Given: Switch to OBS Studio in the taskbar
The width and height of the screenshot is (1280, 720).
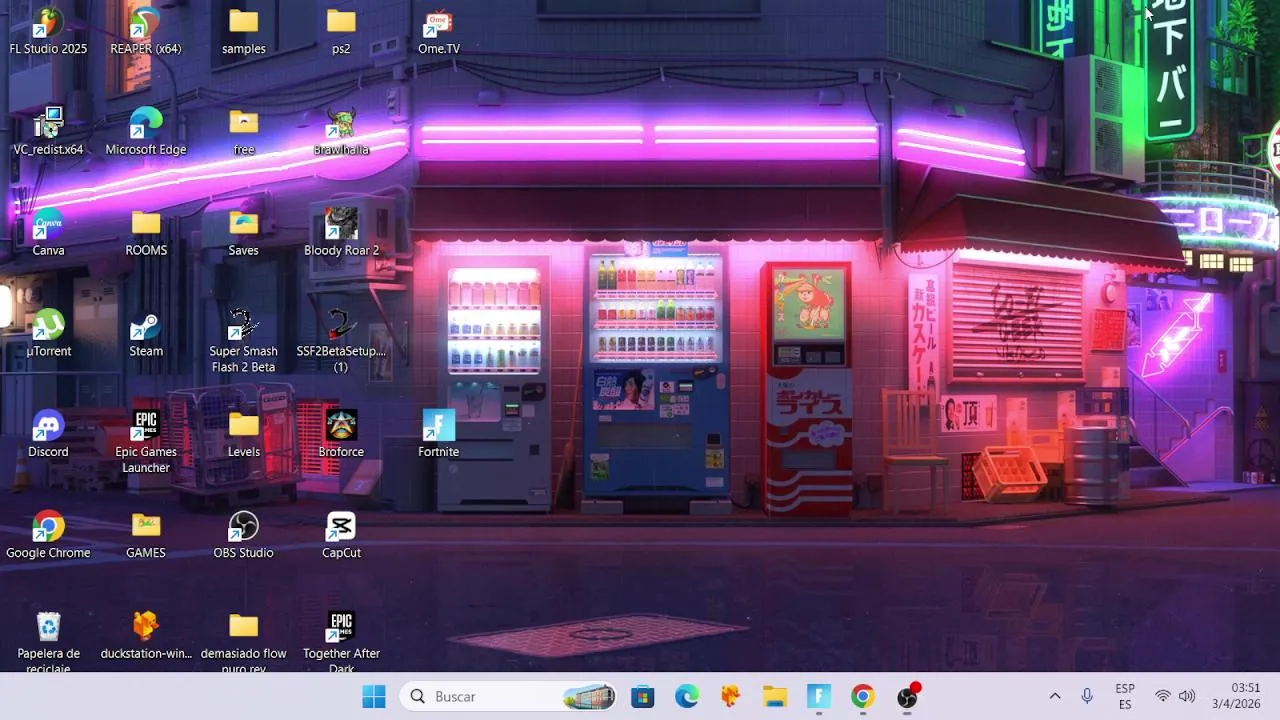Looking at the screenshot, I should coord(907,697).
